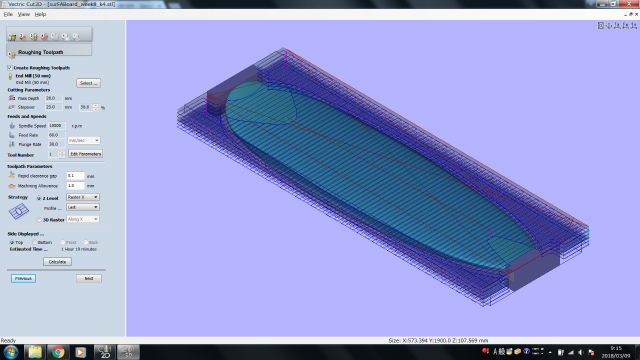
Task: Open the feed rate units dropdown
Action: [84, 140]
